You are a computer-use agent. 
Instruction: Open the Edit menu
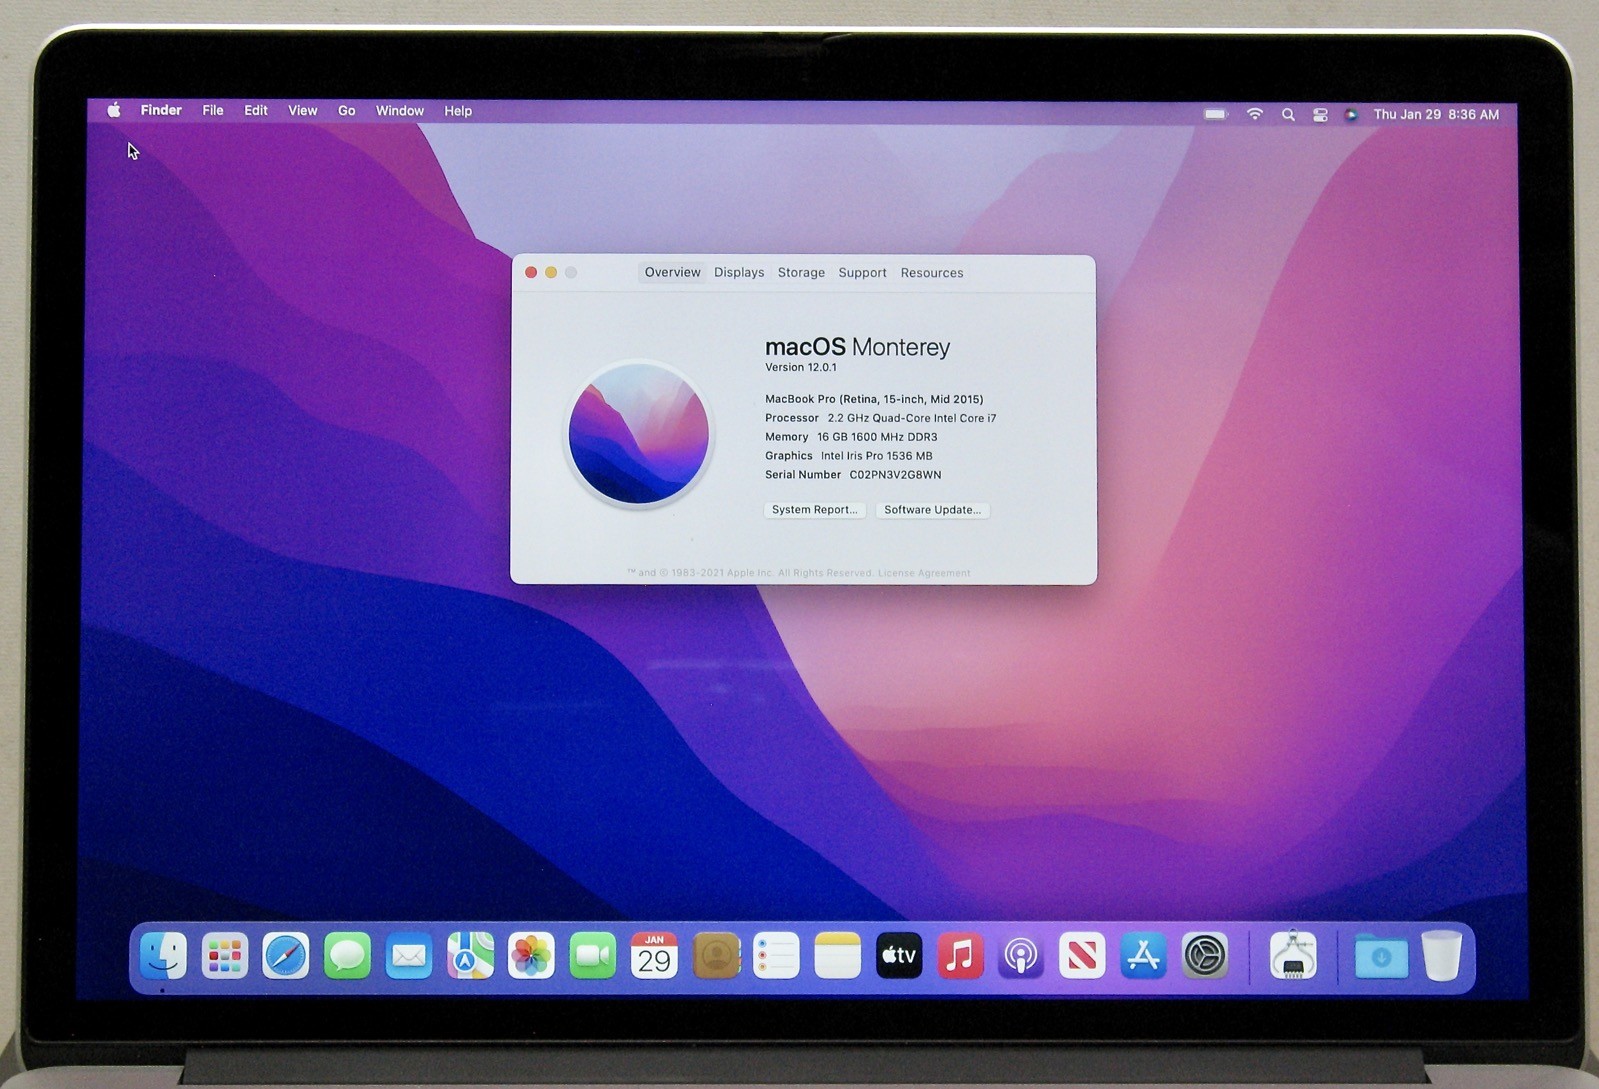(x=256, y=110)
